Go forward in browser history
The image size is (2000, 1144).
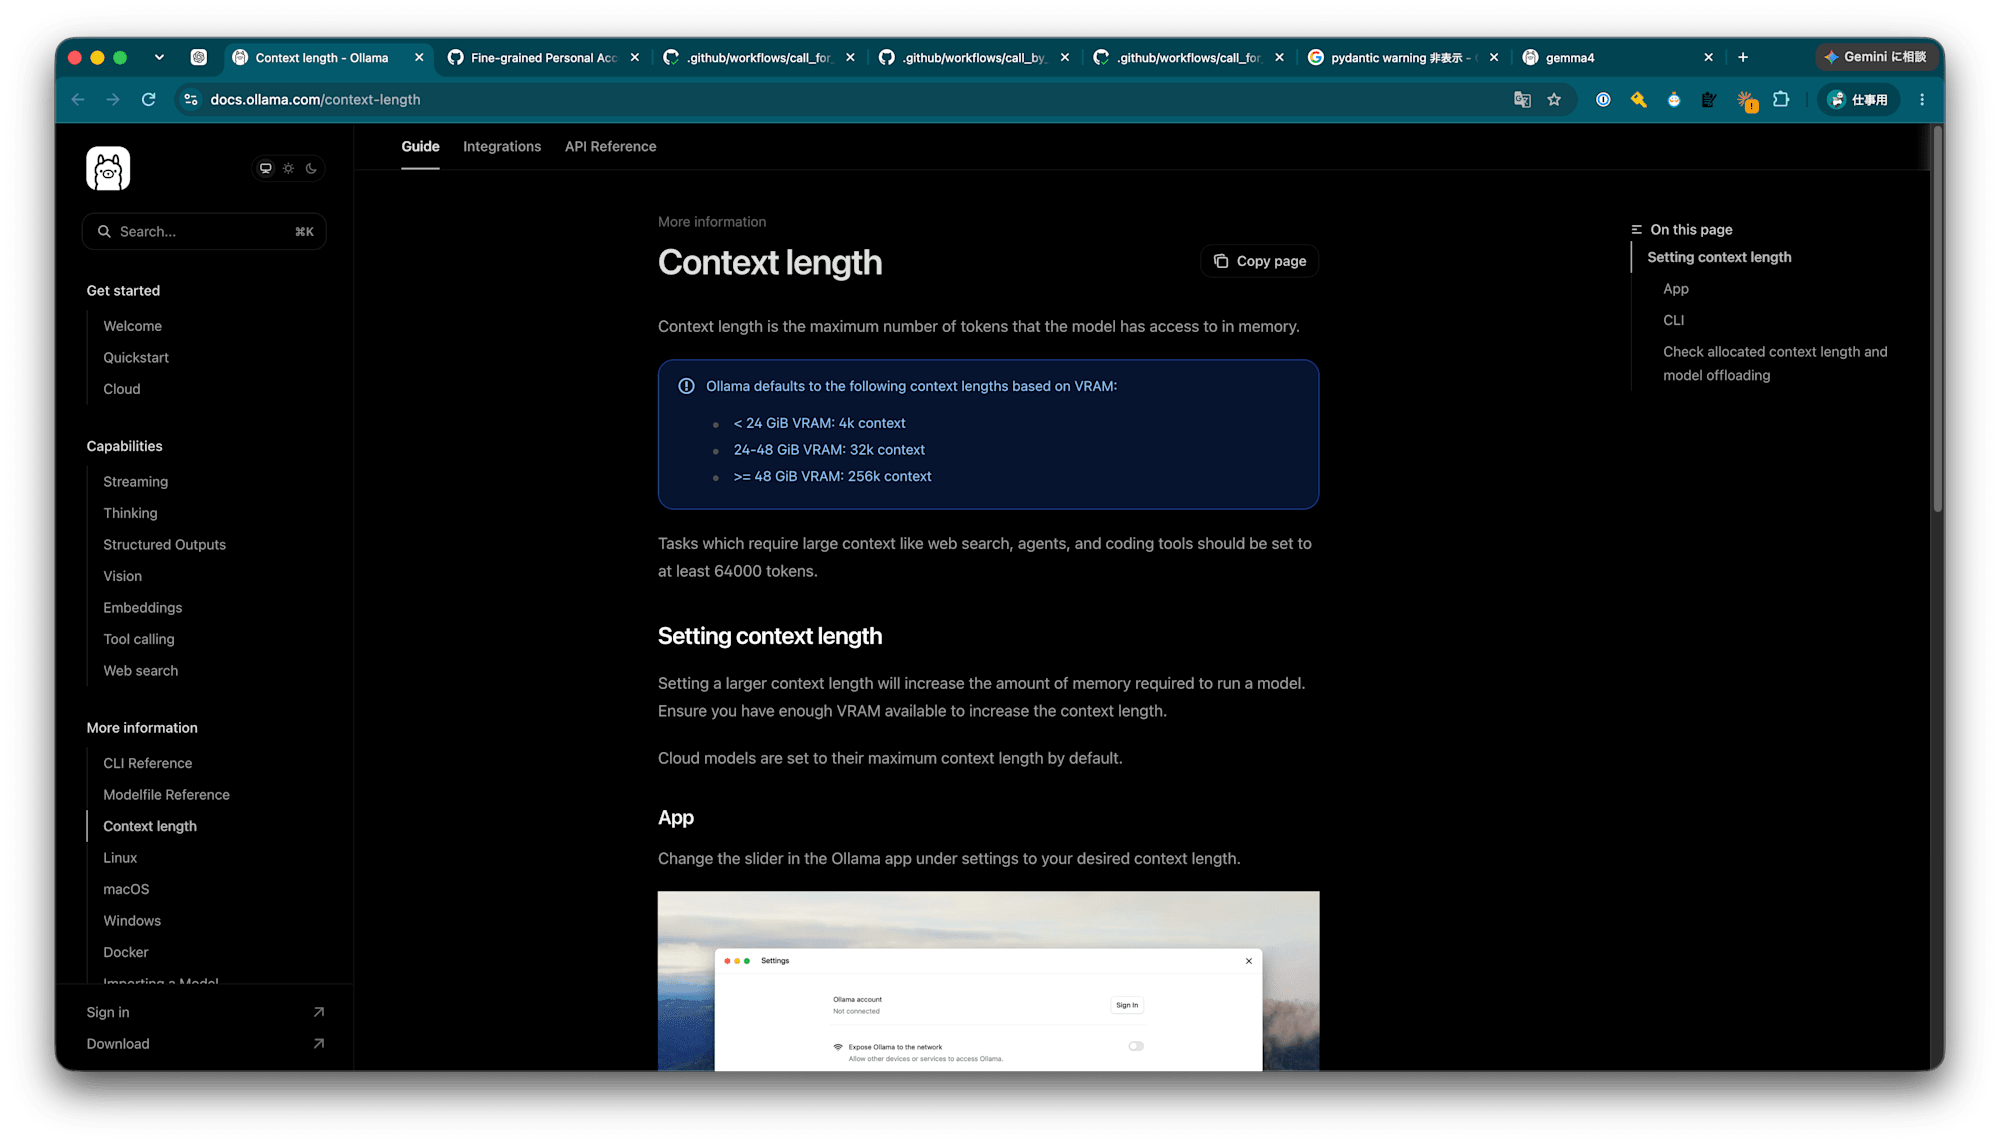click(113, 99)
